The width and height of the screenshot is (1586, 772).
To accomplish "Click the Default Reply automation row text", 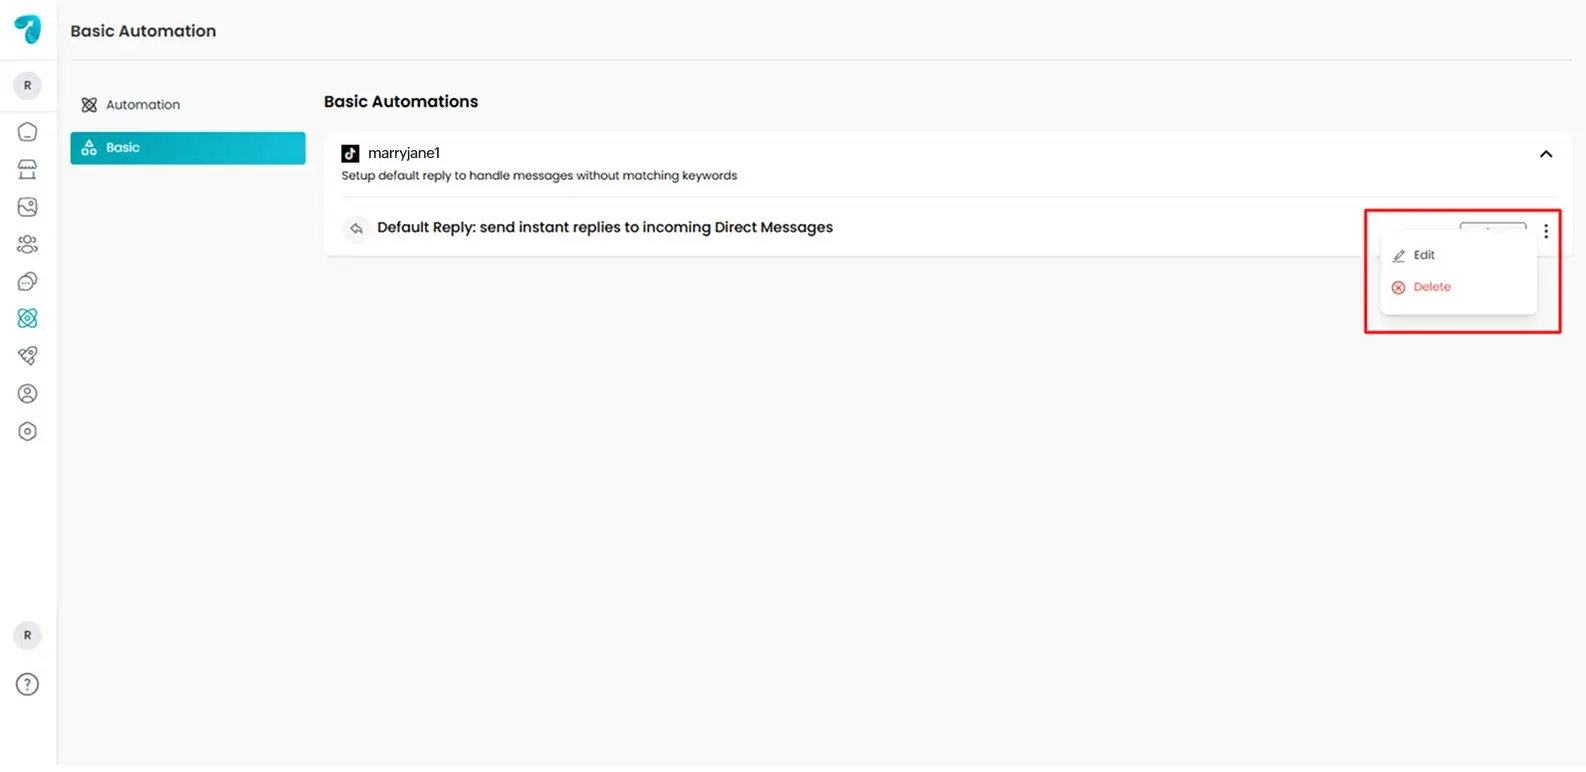I will coord(604,228).
